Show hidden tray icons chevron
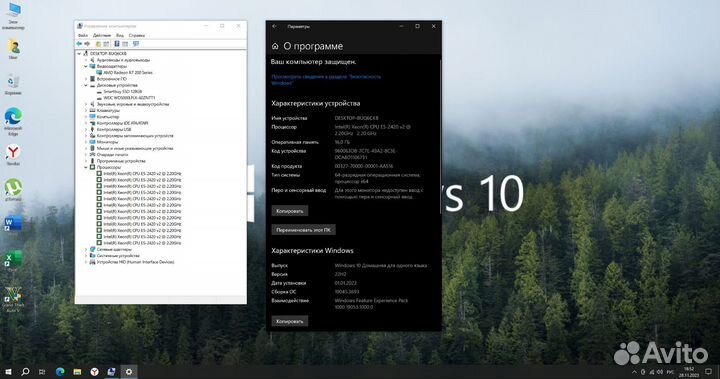This screenshot has width=720, height=379. 634,372
